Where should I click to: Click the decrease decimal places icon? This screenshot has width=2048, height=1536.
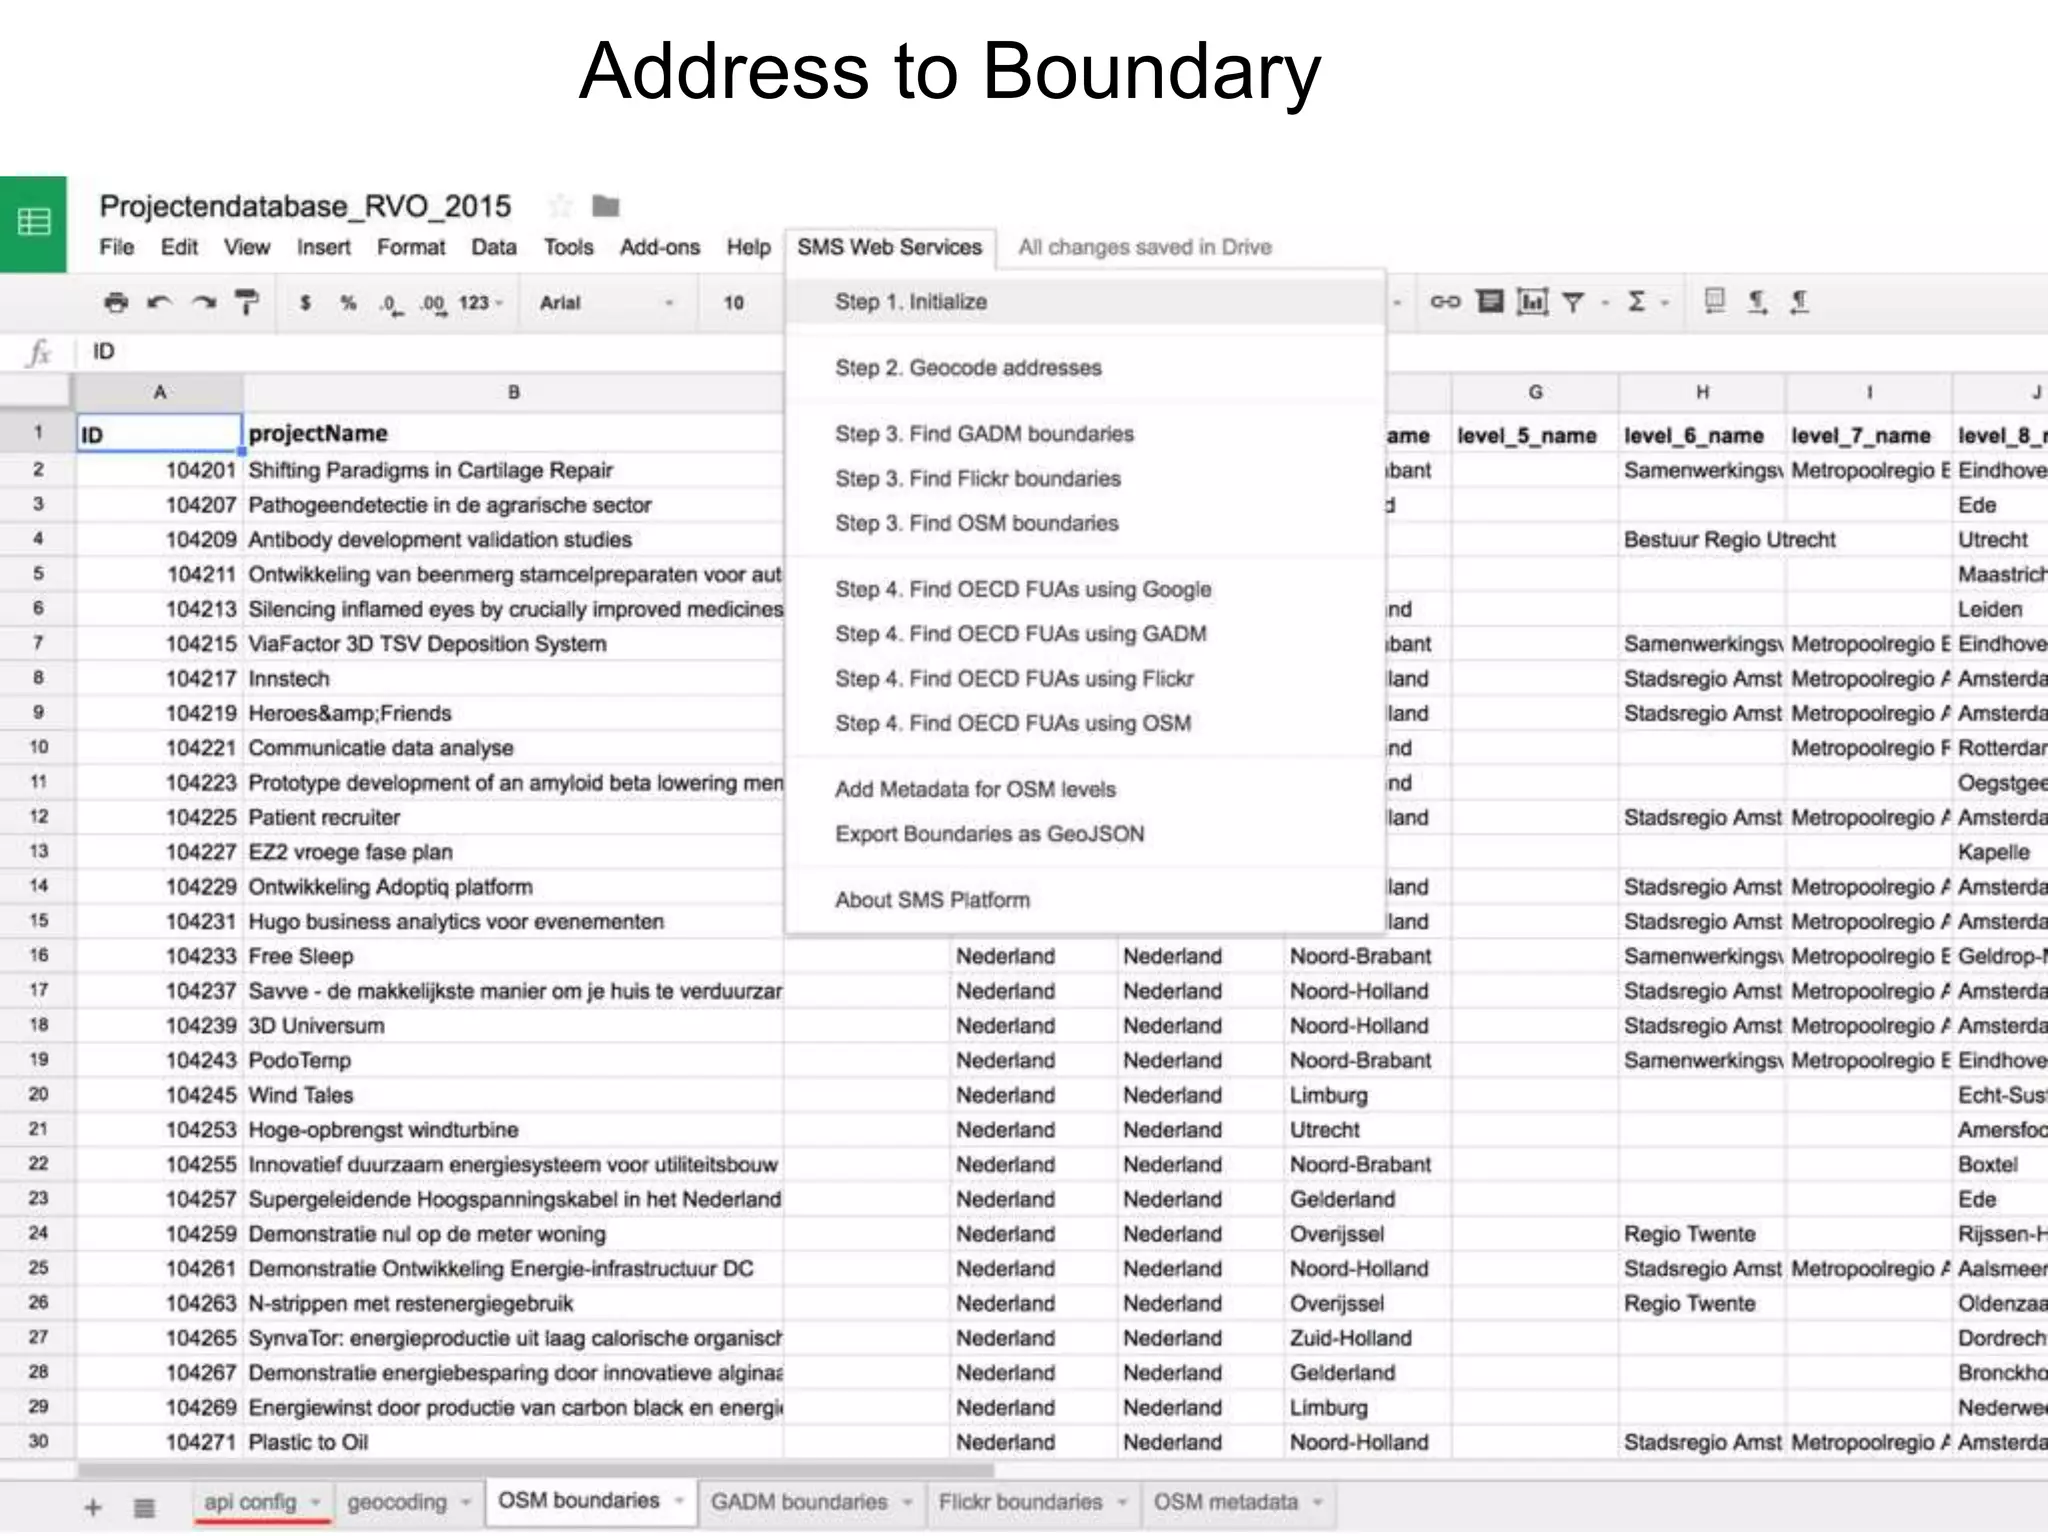coord(391,303)
